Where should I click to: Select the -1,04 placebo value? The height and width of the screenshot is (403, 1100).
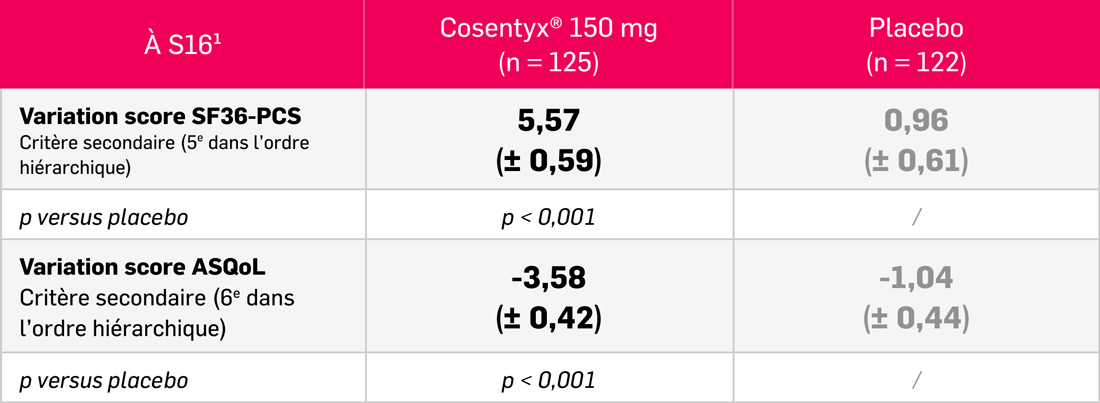pos(915,277)
